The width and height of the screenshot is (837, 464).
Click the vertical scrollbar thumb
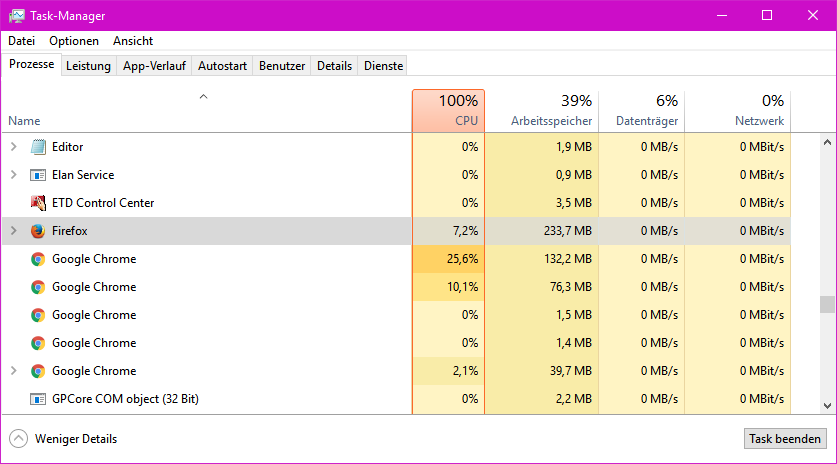click(x=826, y=304)
